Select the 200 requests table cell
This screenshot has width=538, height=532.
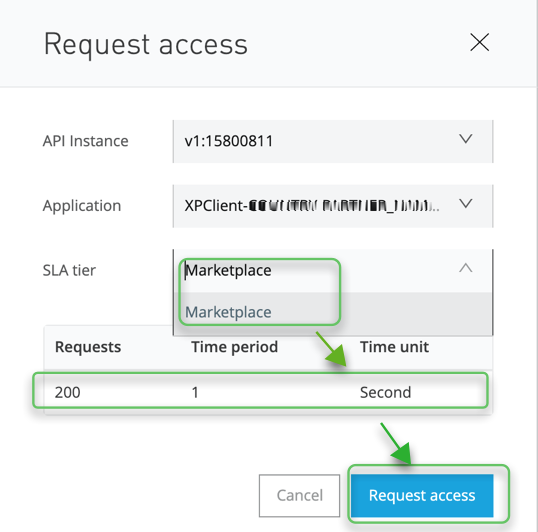pos(68,392)
